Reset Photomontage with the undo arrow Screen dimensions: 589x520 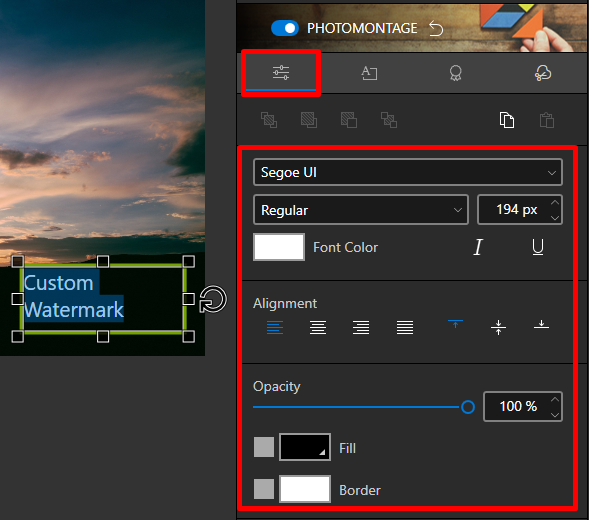pyautogui.click(x=436, y=29)
